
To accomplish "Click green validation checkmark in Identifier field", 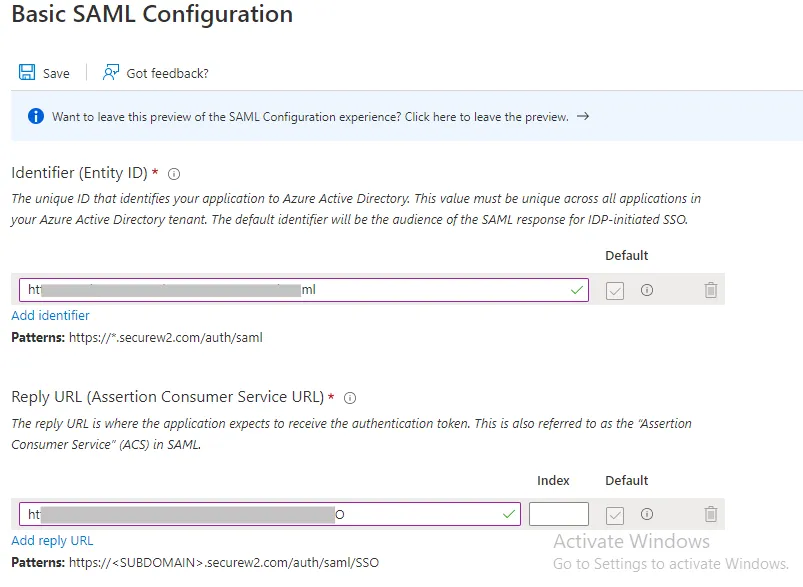I will tap(576, 290).
